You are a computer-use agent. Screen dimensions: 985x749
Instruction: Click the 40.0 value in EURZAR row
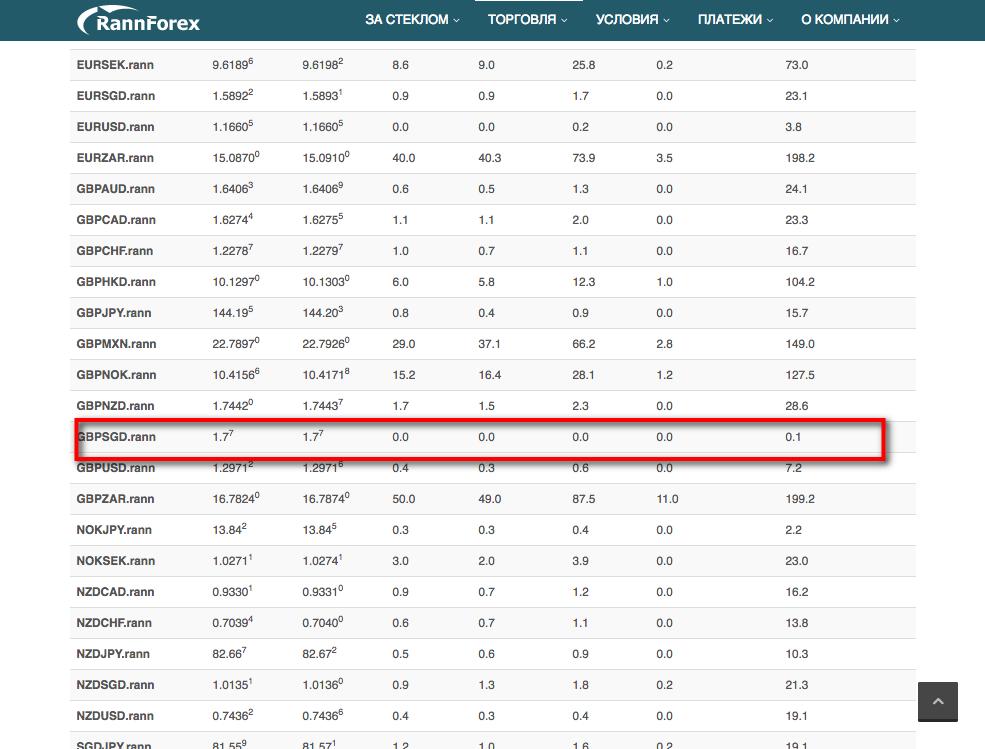coord(404,158)
